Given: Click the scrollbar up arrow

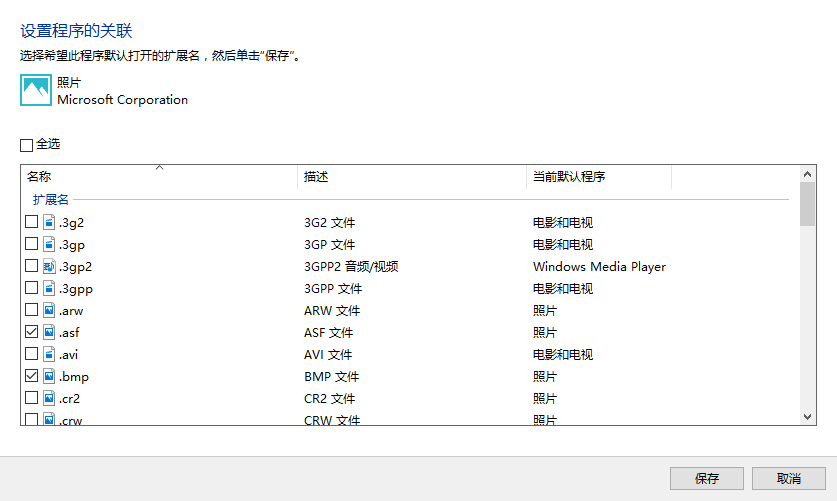Looking at the screenshot, I should [808, 174].
